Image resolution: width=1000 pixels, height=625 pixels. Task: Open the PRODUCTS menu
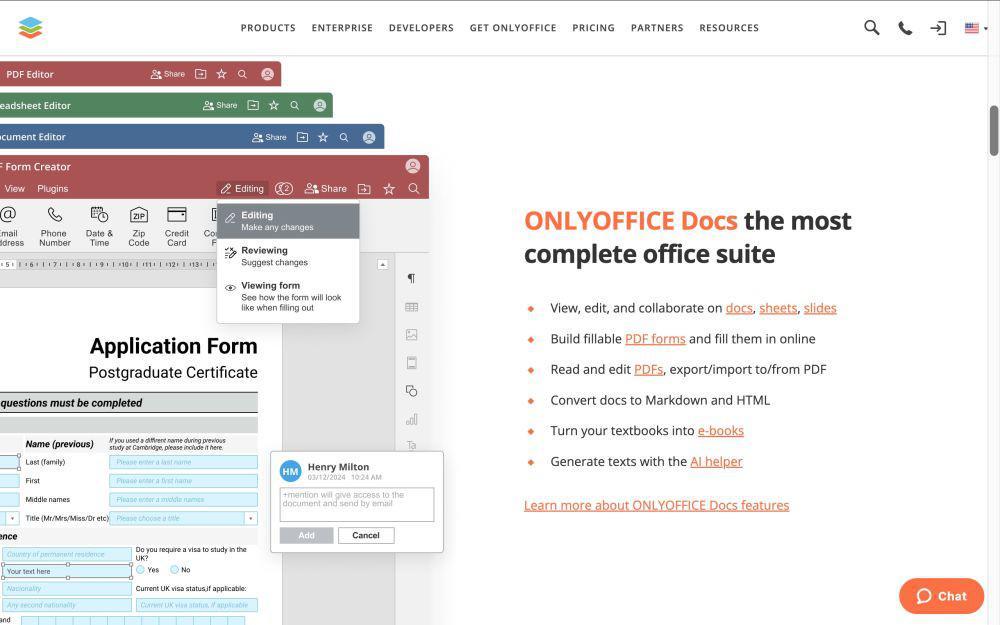[x=268, y=28]
